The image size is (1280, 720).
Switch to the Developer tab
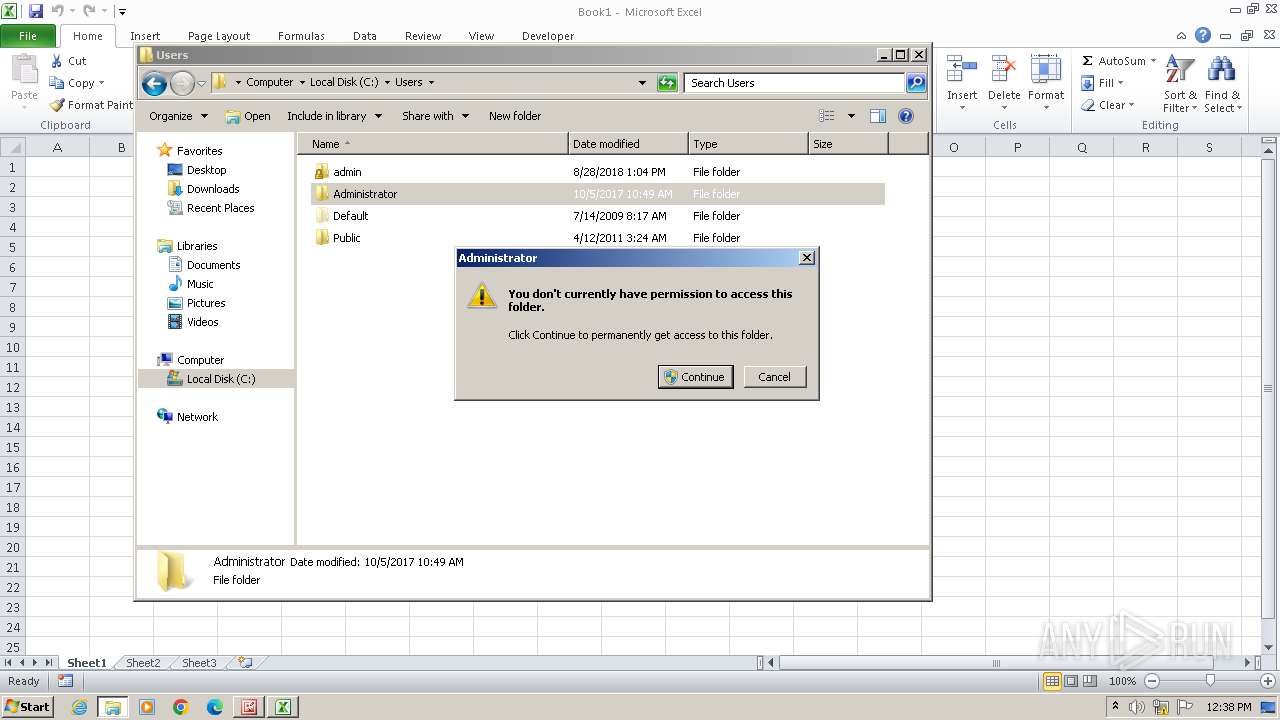tap(548, 36)
